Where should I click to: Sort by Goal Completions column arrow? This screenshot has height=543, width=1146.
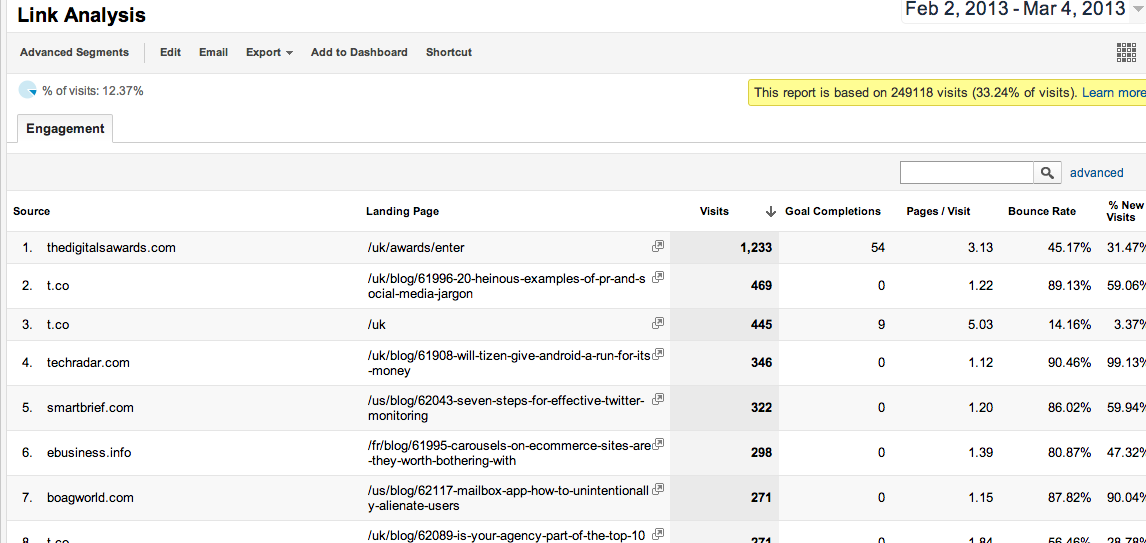[x=770, y=211]
